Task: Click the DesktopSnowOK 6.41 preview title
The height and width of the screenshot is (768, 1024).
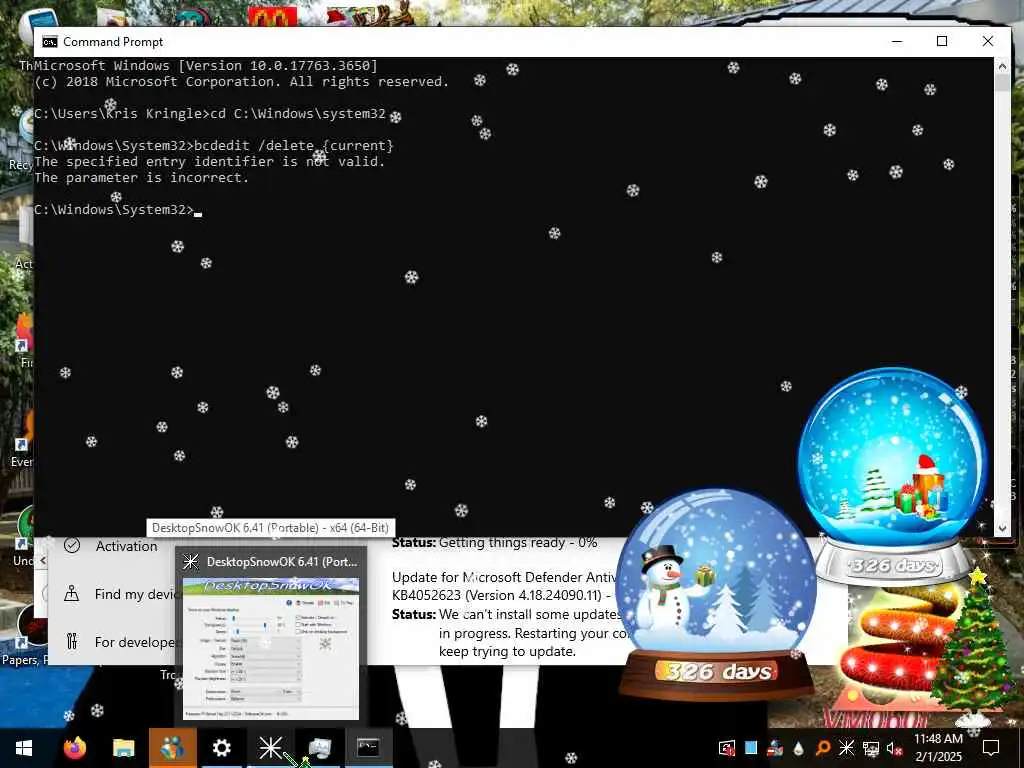Action: click(x=281, y=562)
